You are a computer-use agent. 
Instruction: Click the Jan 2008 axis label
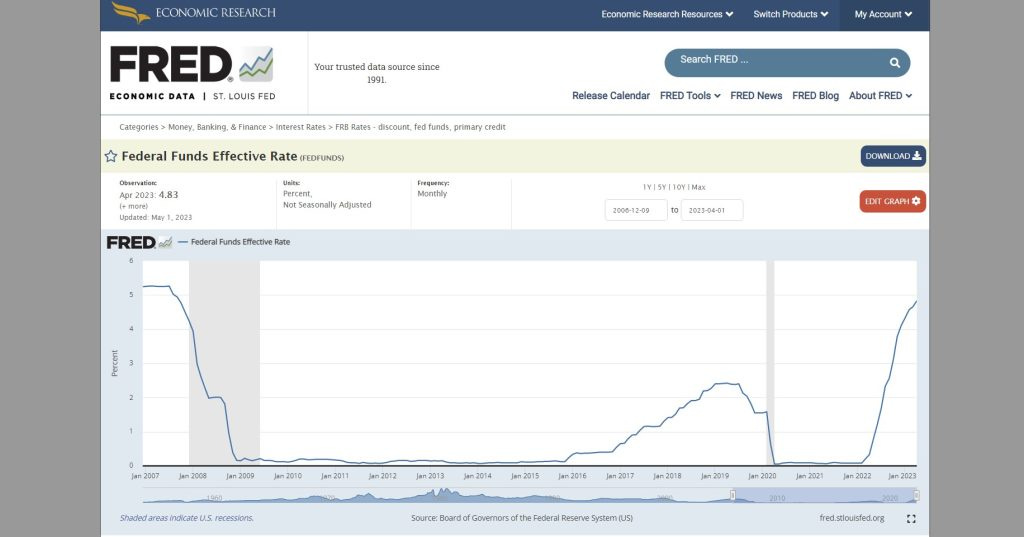click(x=193, y=476)
